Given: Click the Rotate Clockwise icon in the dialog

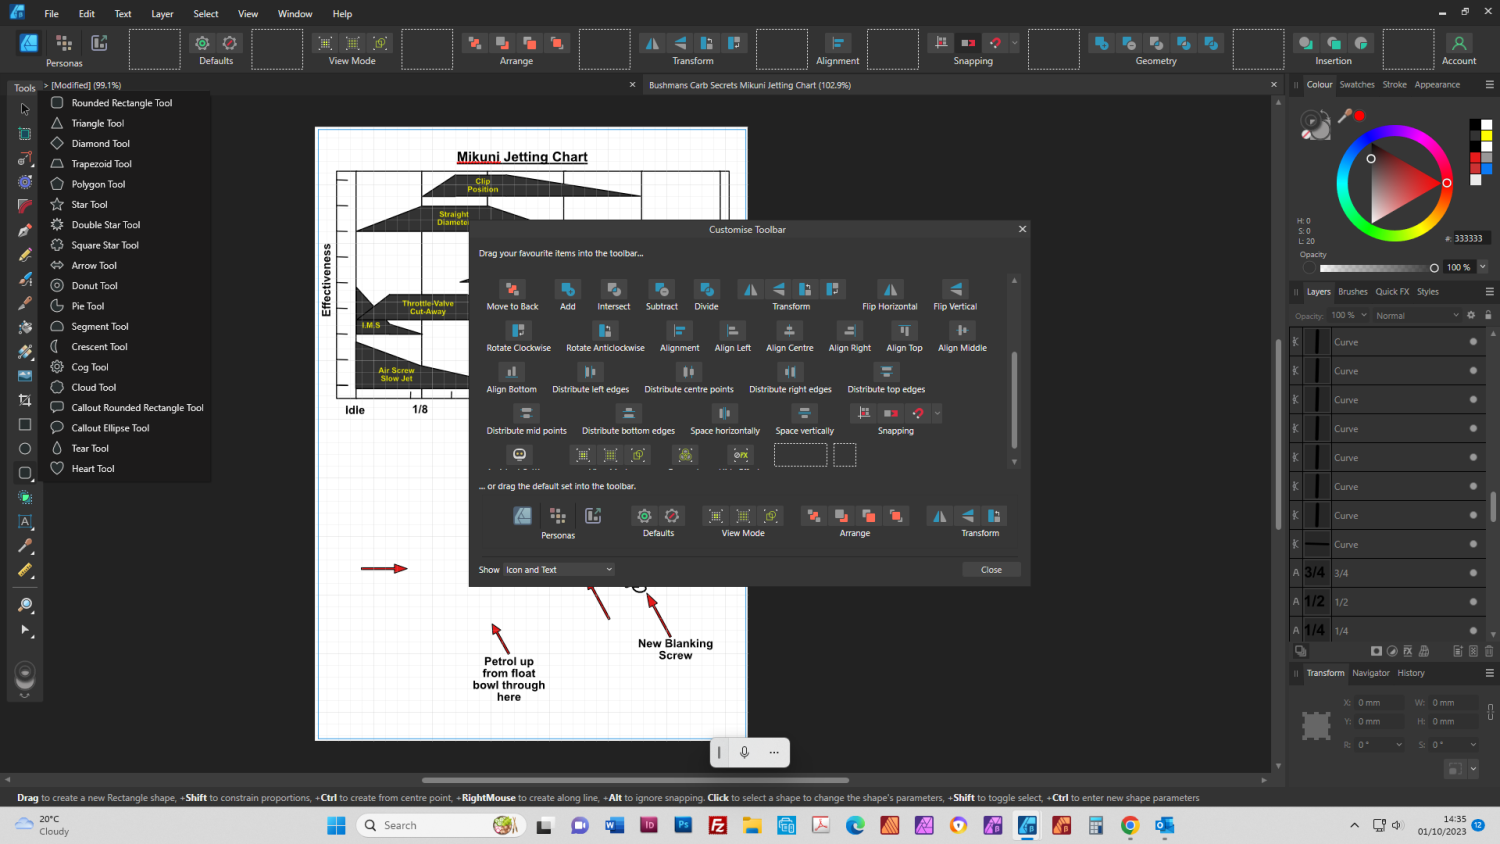Looking at the screenshot, I should [x=519, y=330].
